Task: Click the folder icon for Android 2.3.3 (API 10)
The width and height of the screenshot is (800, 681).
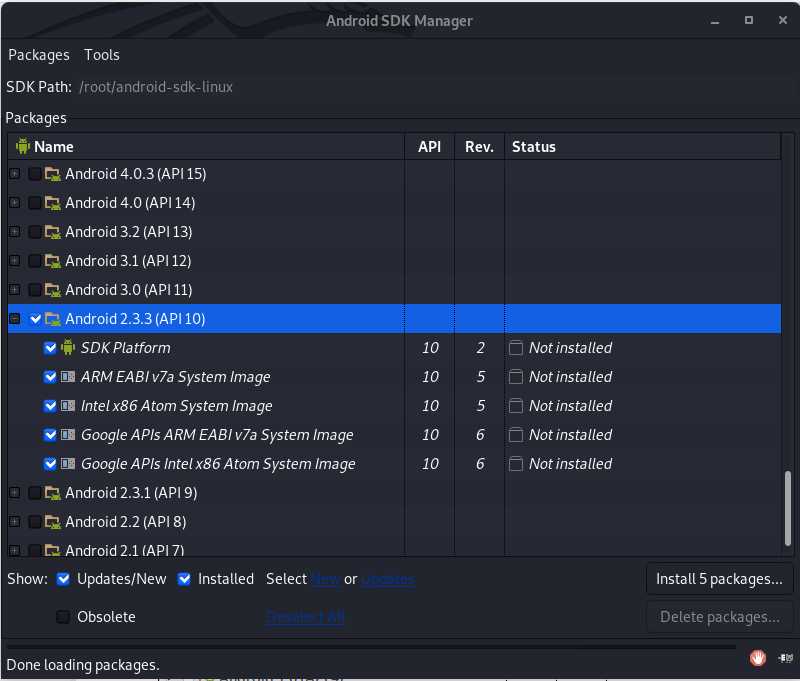Action: click(x=53, y=319)
